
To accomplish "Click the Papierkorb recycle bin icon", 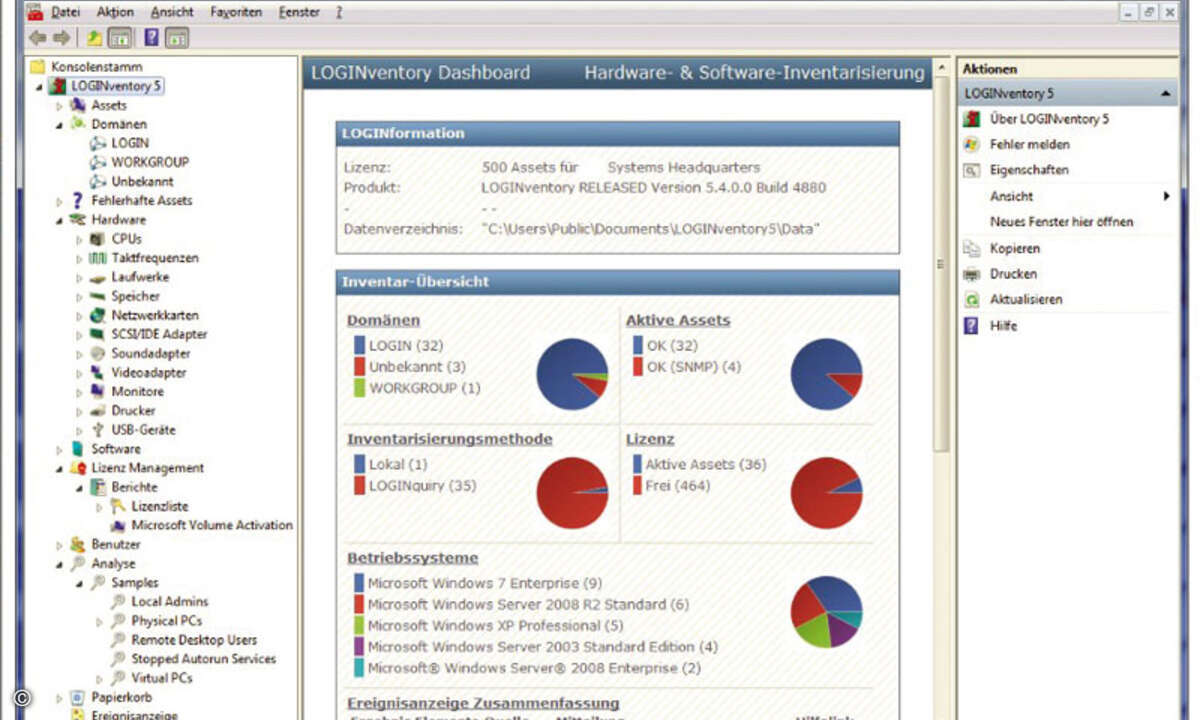I will (x=78, y=697).
